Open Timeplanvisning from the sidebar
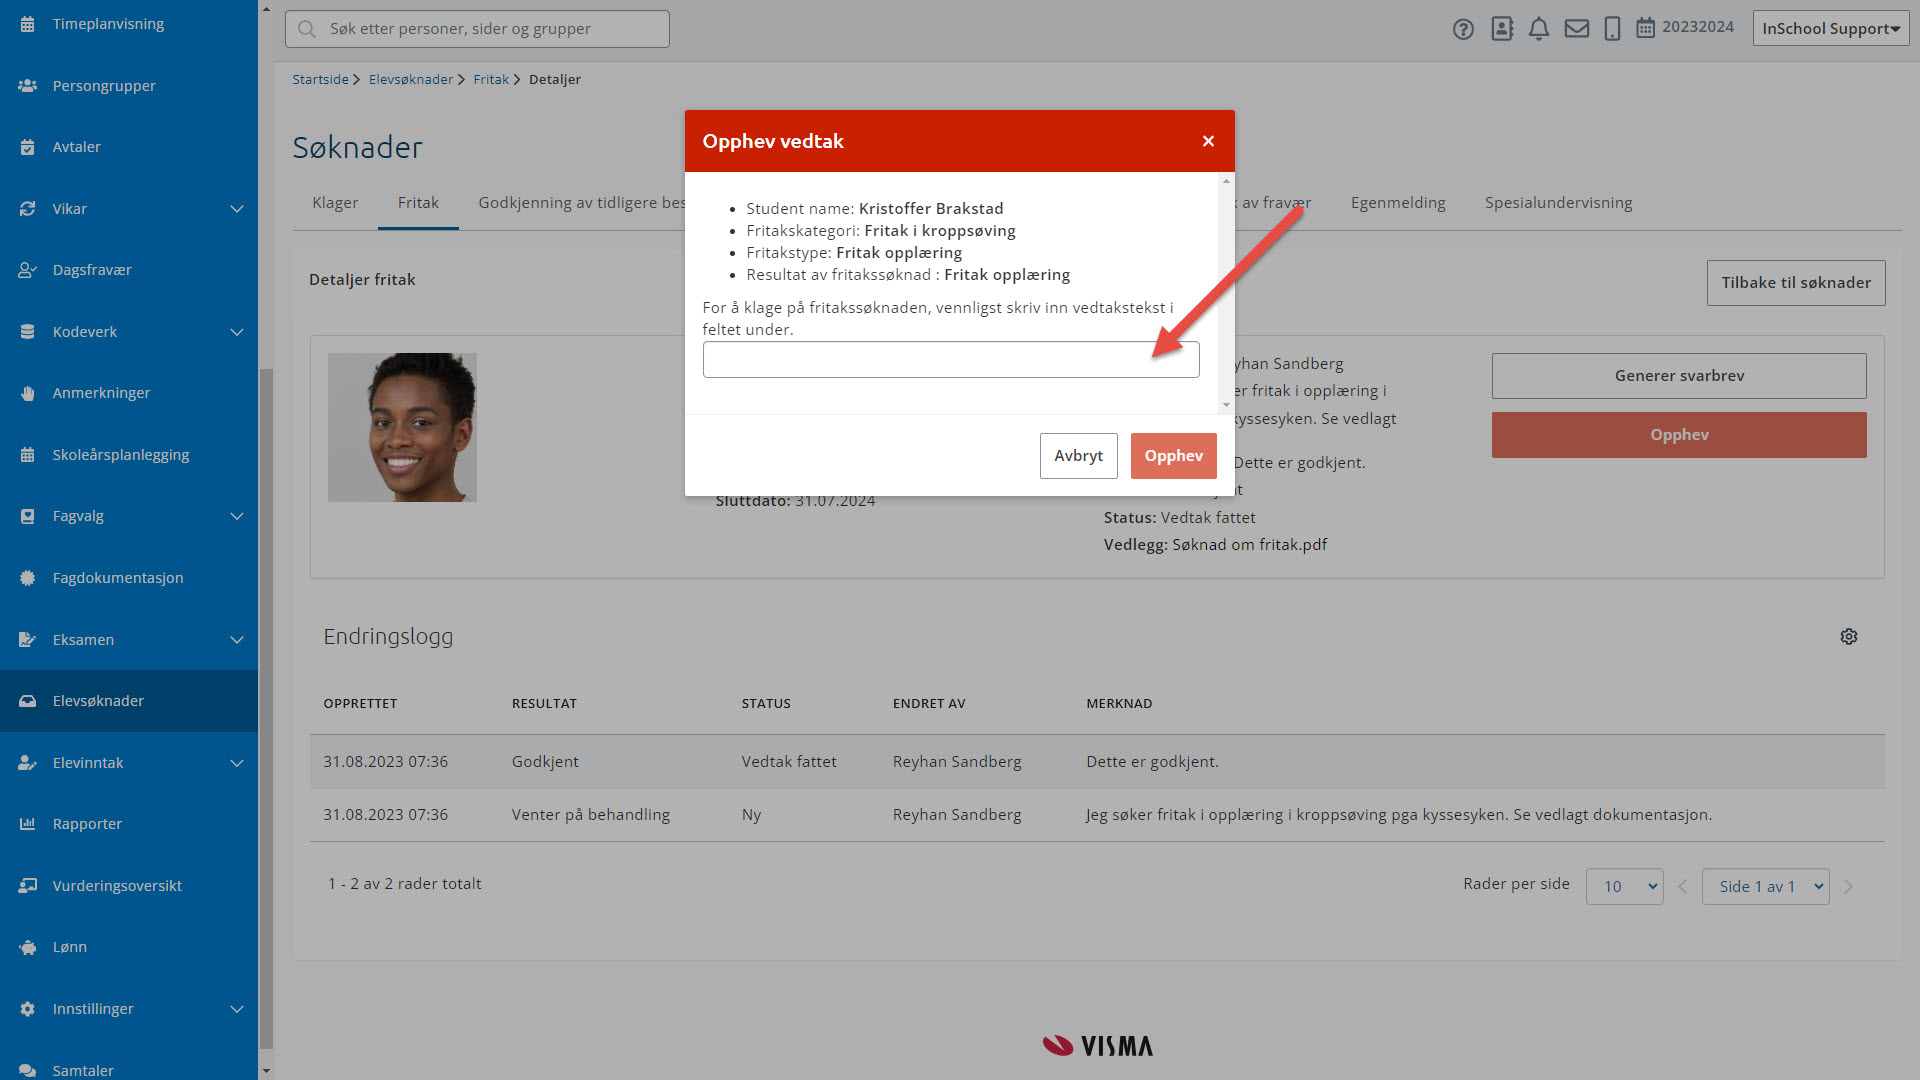Screen dimensions: 1920x1080 click(x=108, y=24)
